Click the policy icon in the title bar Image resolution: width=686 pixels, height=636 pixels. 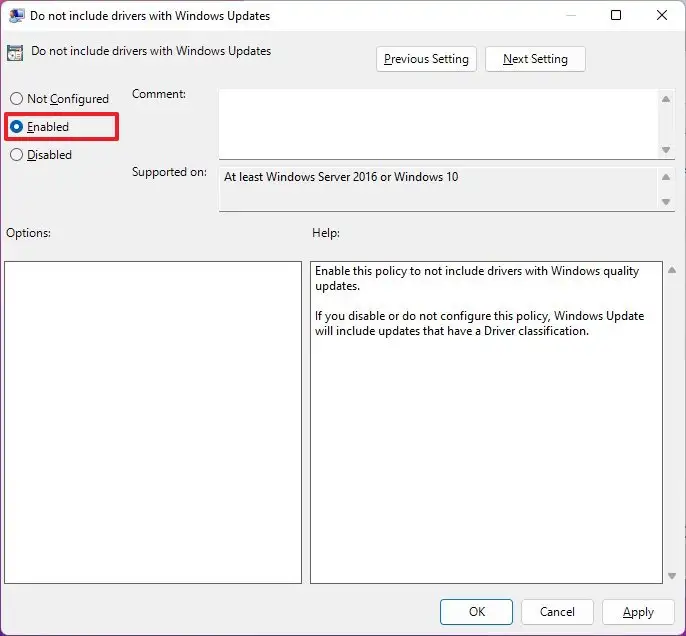(x=17, y=16)
